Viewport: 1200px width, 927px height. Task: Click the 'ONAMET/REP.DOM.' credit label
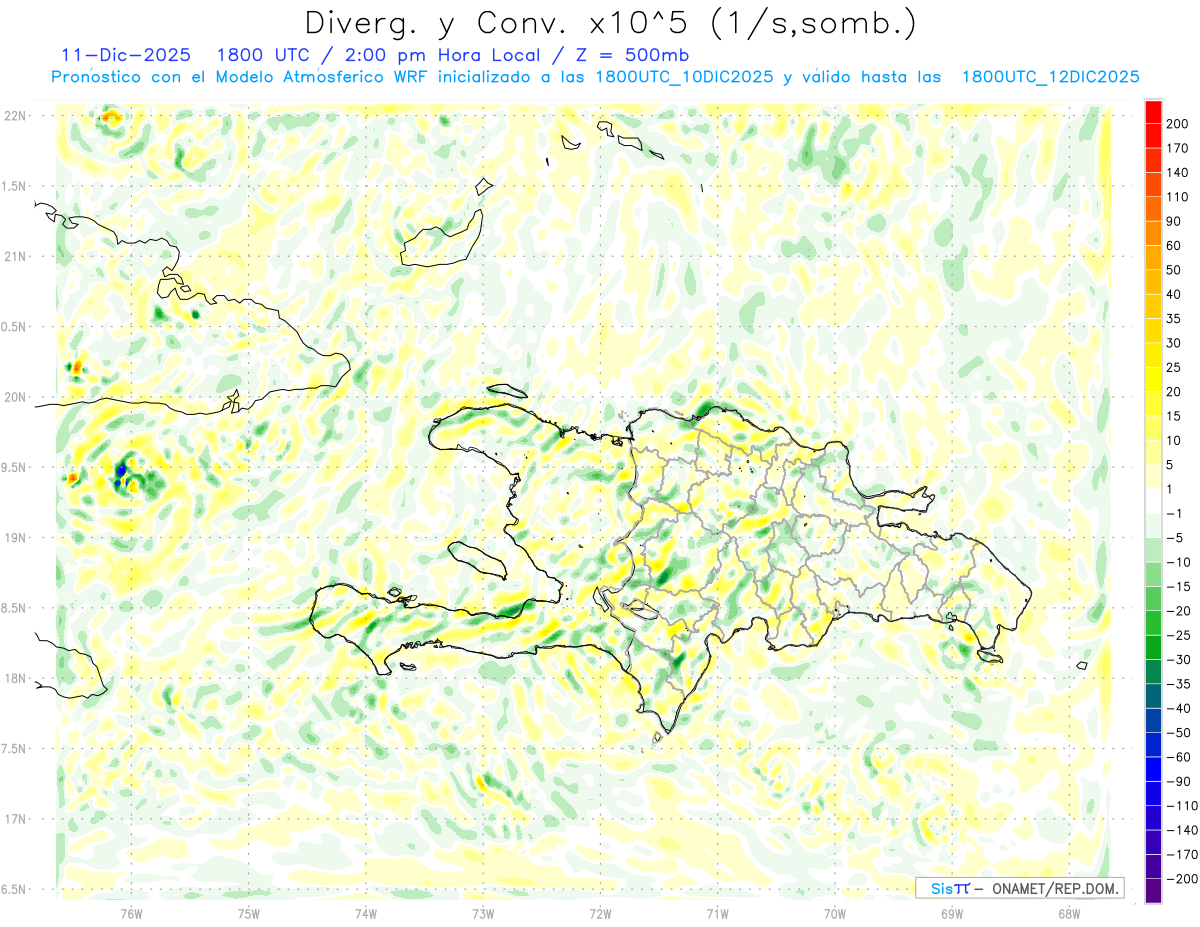(x=1055, y=888)
